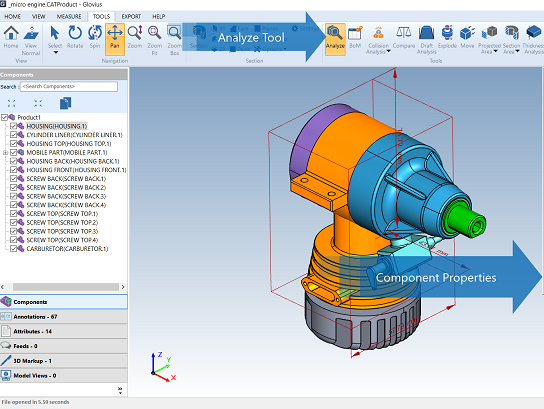Uncheck HOUSING(HOUSING.1) component

coord(13,126)
